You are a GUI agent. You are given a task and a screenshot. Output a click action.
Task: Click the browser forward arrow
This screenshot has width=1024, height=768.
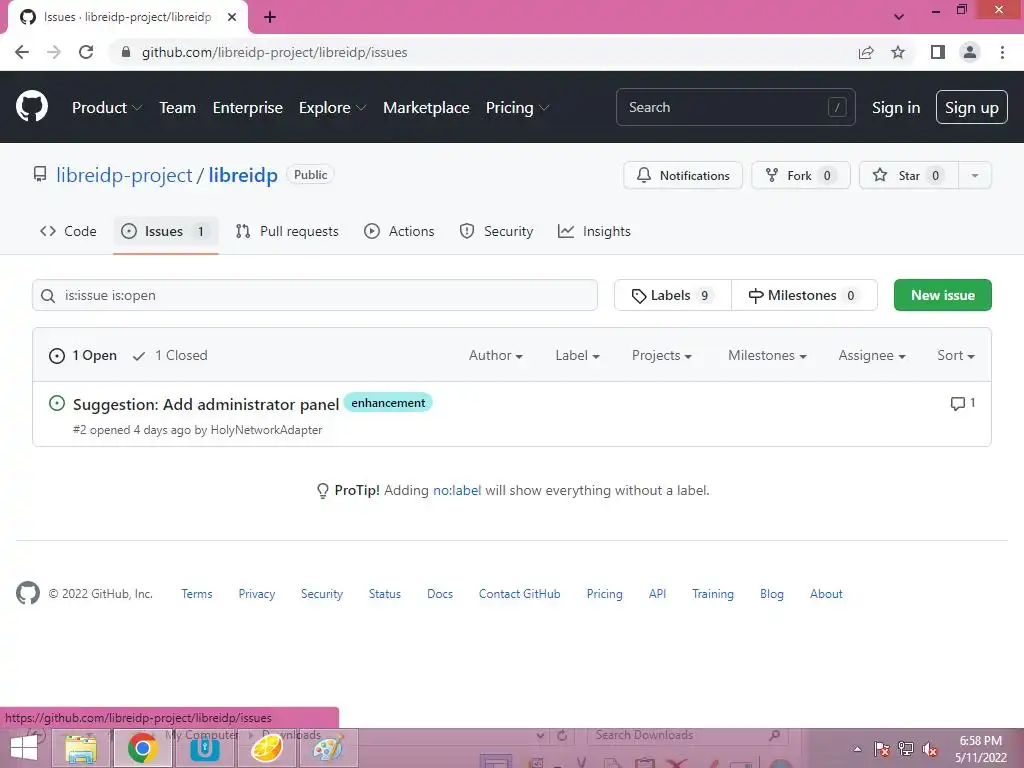click(x=54, y=52)
